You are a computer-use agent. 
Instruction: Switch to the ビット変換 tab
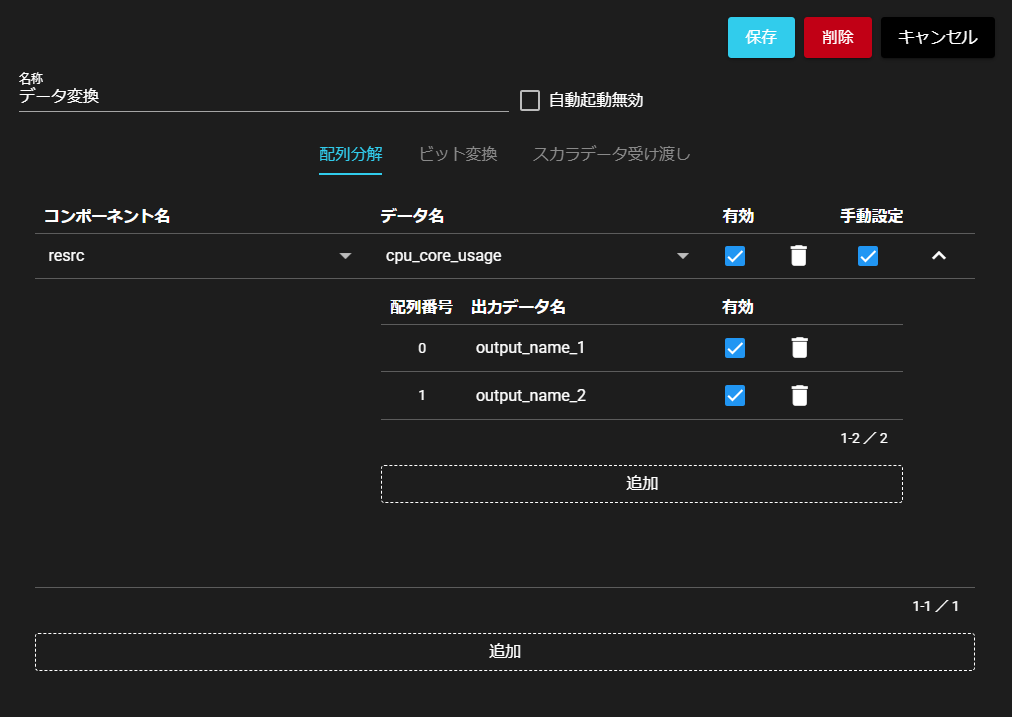[458, 154]
